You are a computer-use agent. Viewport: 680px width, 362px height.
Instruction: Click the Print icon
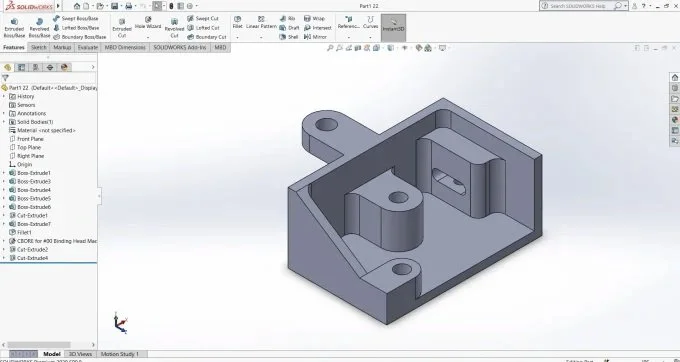[128, 6]
